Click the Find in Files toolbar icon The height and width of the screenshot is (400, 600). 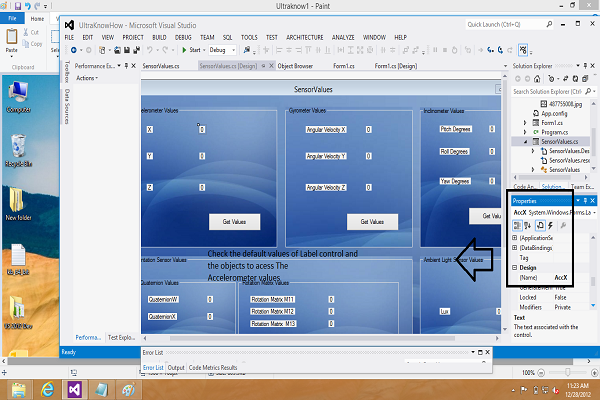click(x=247, y=50)
